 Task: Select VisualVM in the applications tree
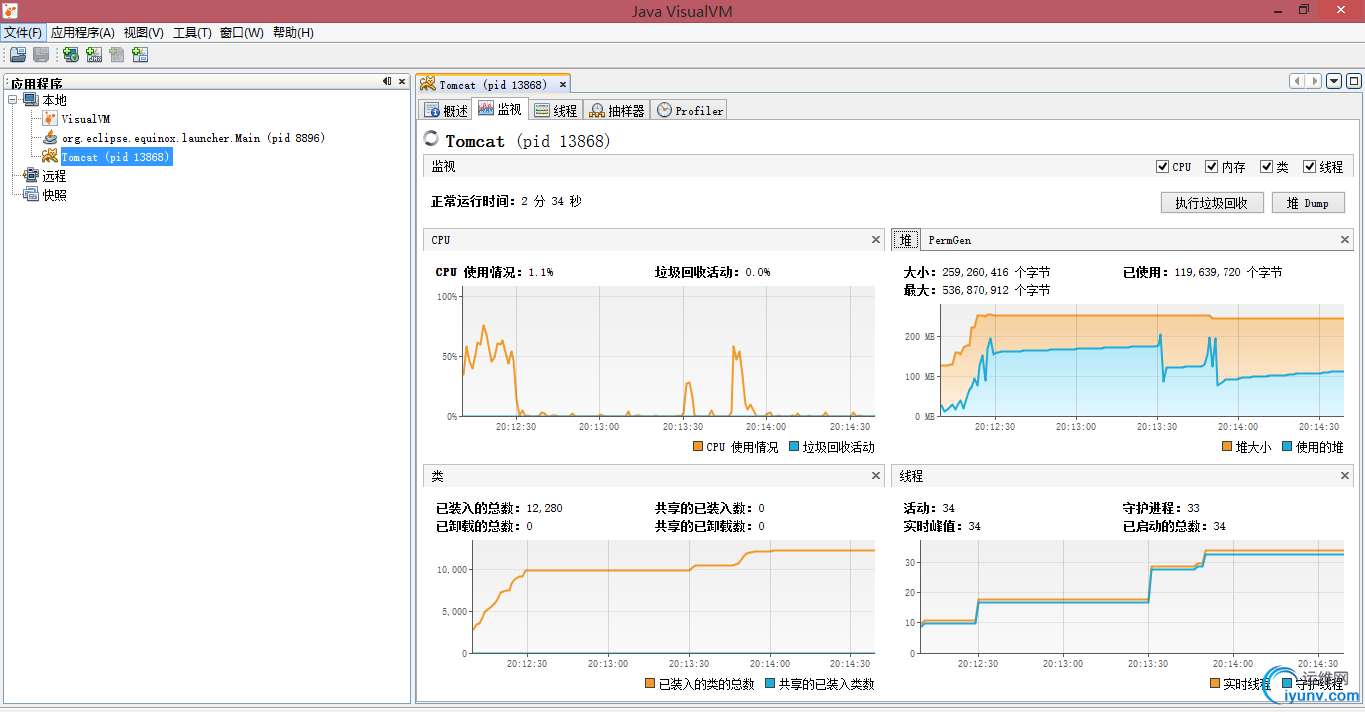pyautogui.click(x=85, y=119)
